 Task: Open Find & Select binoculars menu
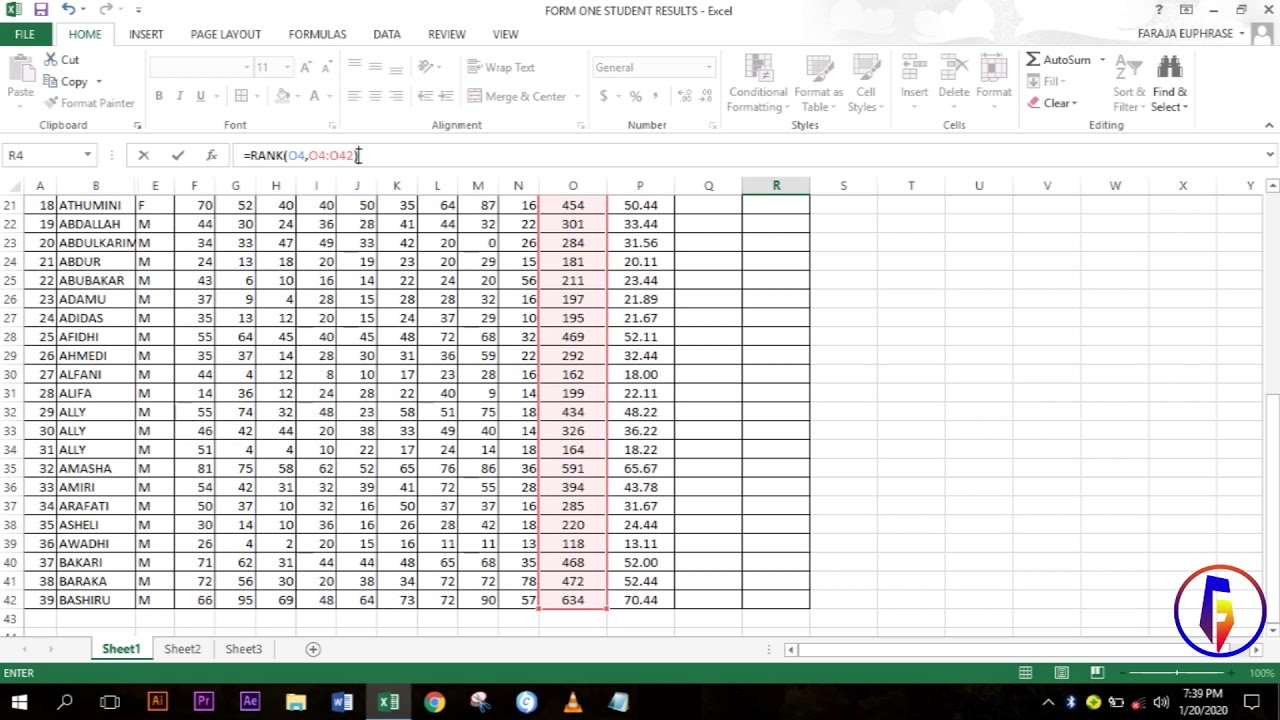coord(1169,83)
